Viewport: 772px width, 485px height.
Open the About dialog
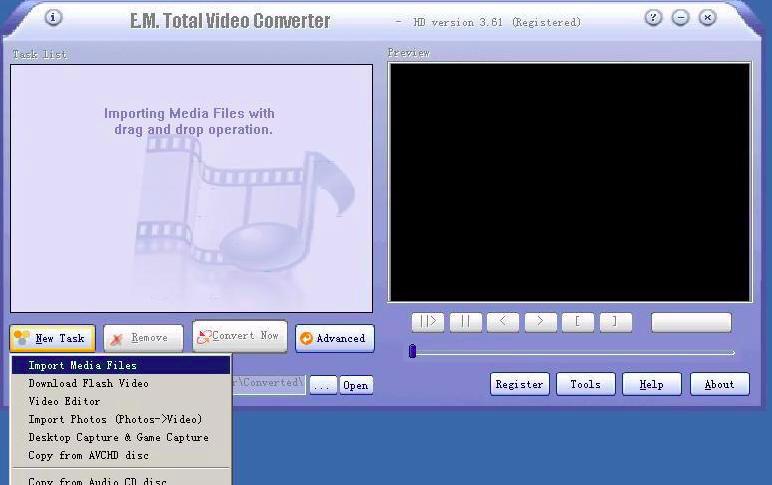(719, 384)
